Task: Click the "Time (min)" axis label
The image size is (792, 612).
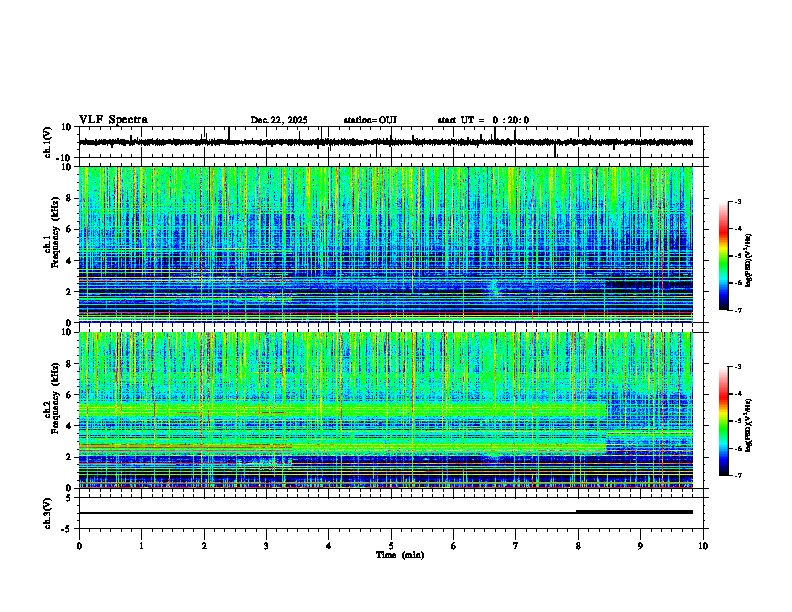Action: (400, 555)
